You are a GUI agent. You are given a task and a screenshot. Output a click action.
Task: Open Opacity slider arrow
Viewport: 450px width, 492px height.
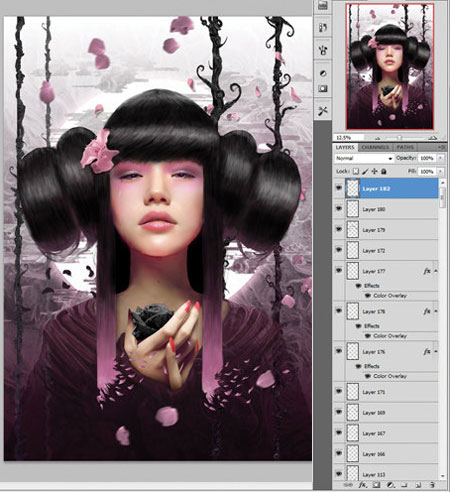[x=441, y=158]
